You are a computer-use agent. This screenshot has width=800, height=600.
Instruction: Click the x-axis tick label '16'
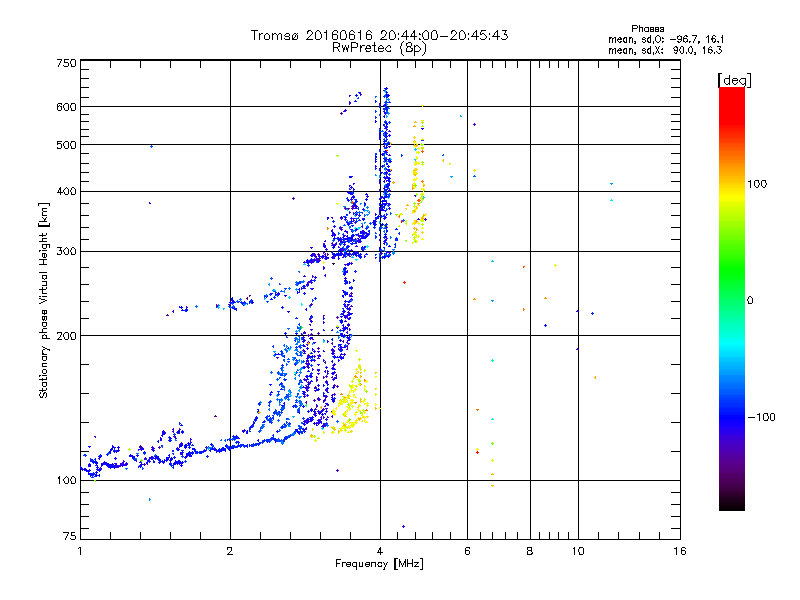(x=680, y=551)
